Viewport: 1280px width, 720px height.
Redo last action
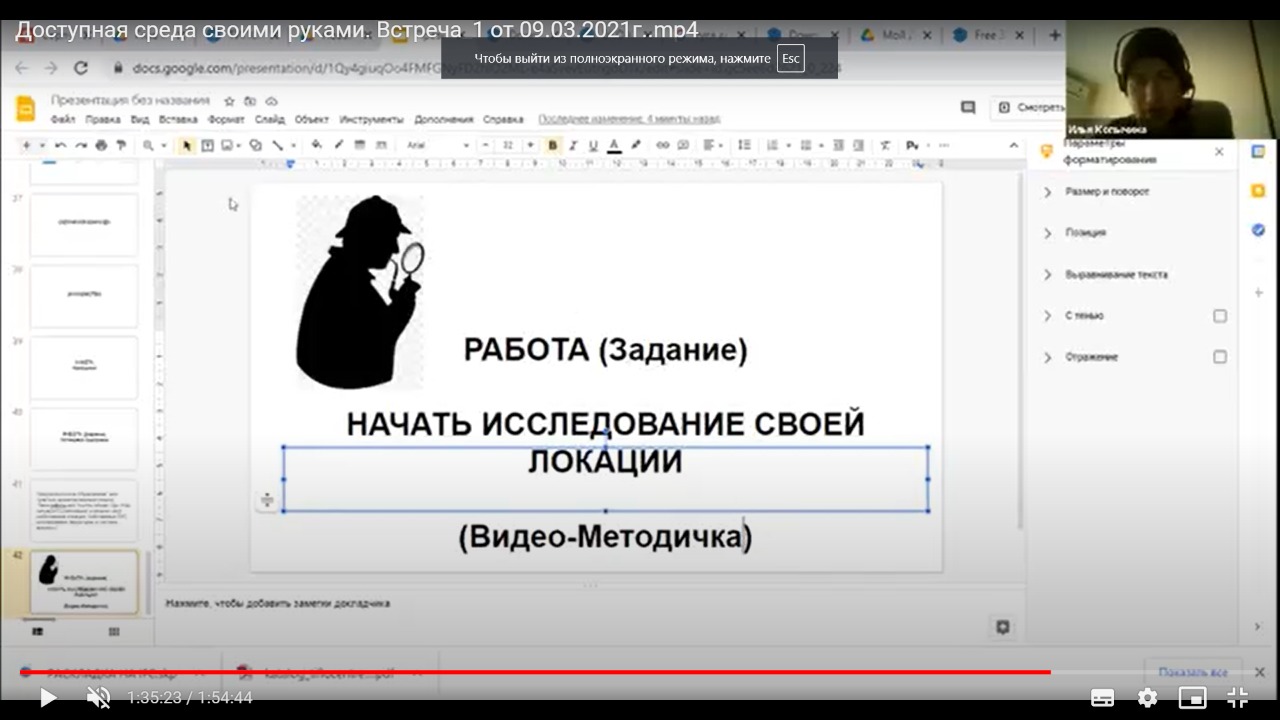[81, 145]
